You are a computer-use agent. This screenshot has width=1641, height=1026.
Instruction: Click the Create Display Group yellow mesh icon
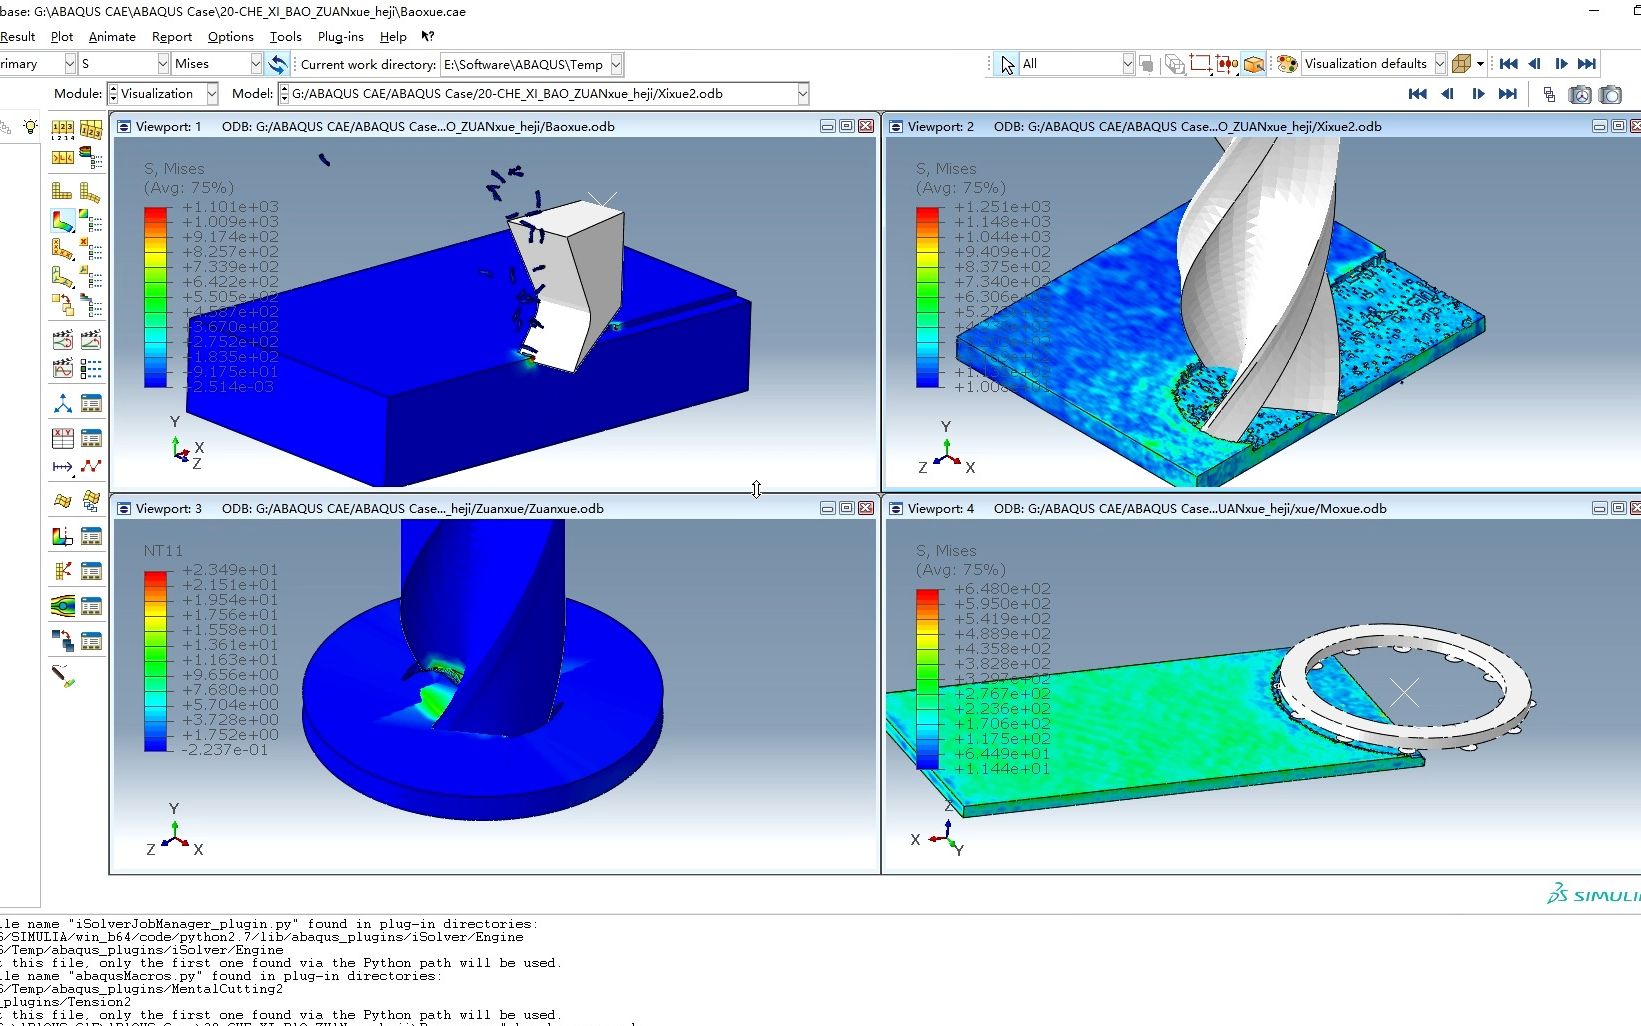click(x=62, y=500)
